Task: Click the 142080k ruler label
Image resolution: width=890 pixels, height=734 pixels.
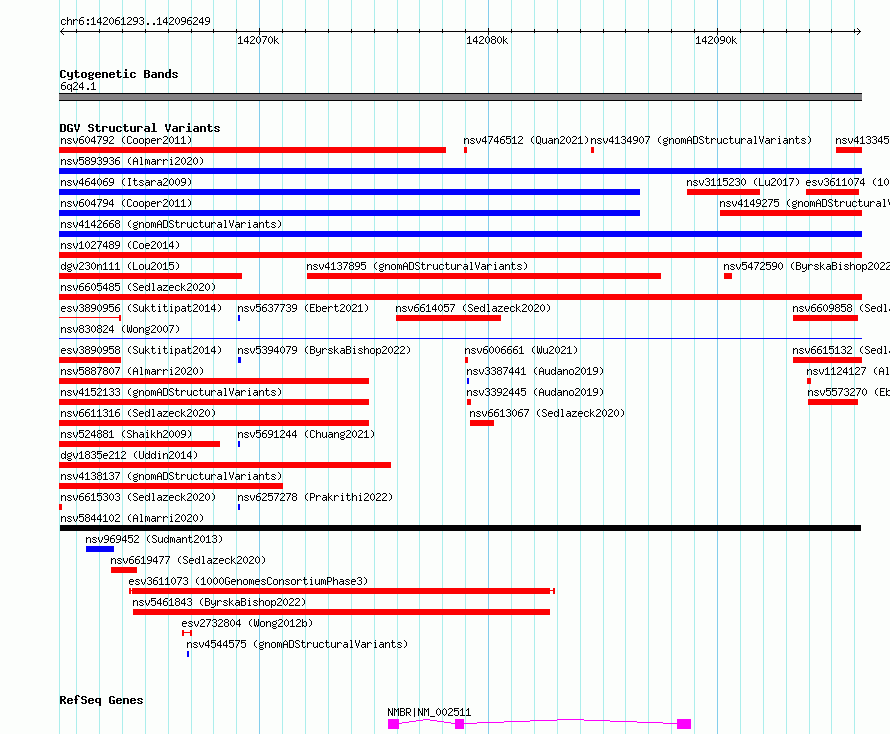Action: click(x=487, y=40)
